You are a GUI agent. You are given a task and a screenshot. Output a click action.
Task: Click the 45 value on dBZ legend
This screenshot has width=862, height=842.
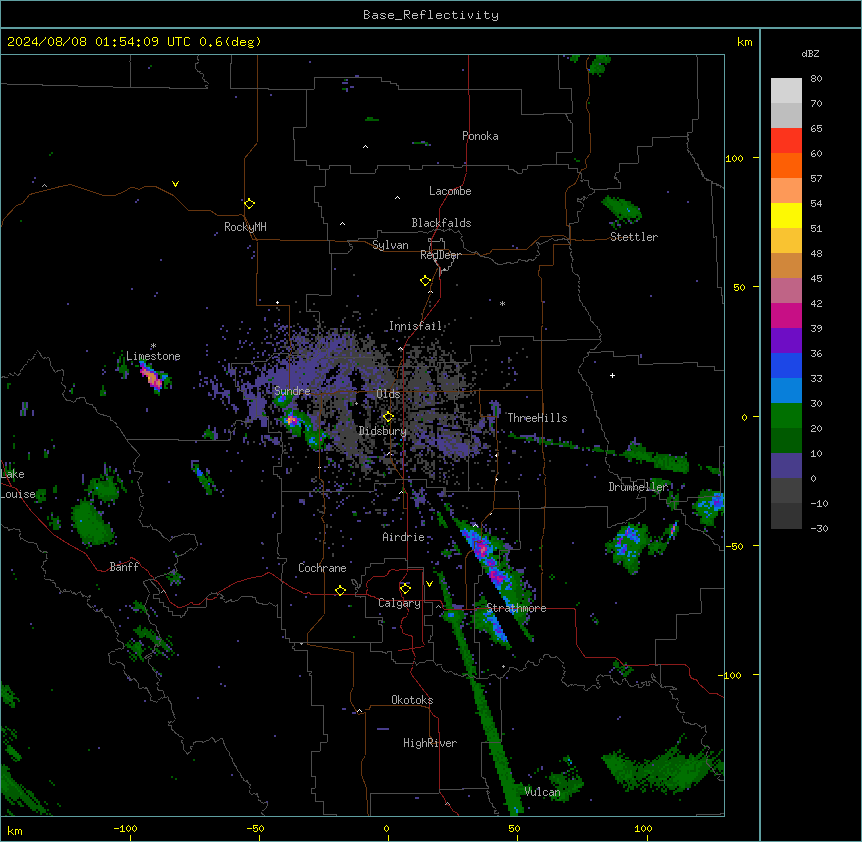pyautogui.click(x=816, y=279)
